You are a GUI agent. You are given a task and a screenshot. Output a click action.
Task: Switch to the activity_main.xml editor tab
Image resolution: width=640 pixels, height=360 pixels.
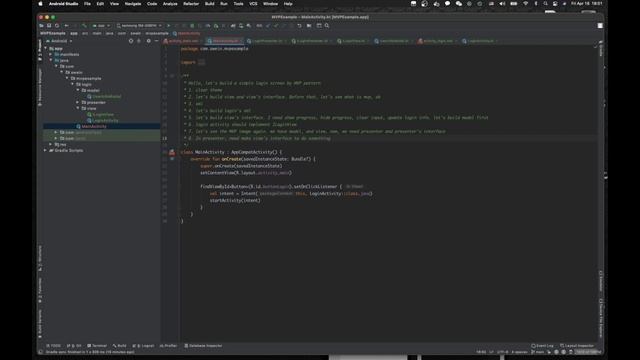point(182,41)
